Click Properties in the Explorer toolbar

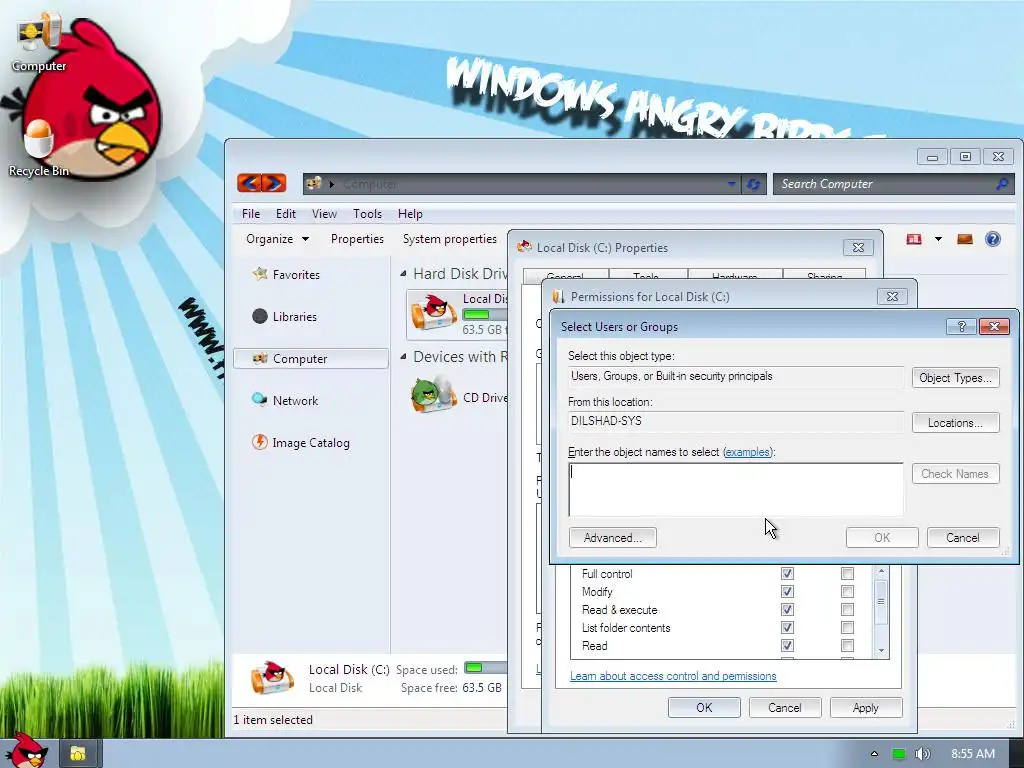coord(357,239)
